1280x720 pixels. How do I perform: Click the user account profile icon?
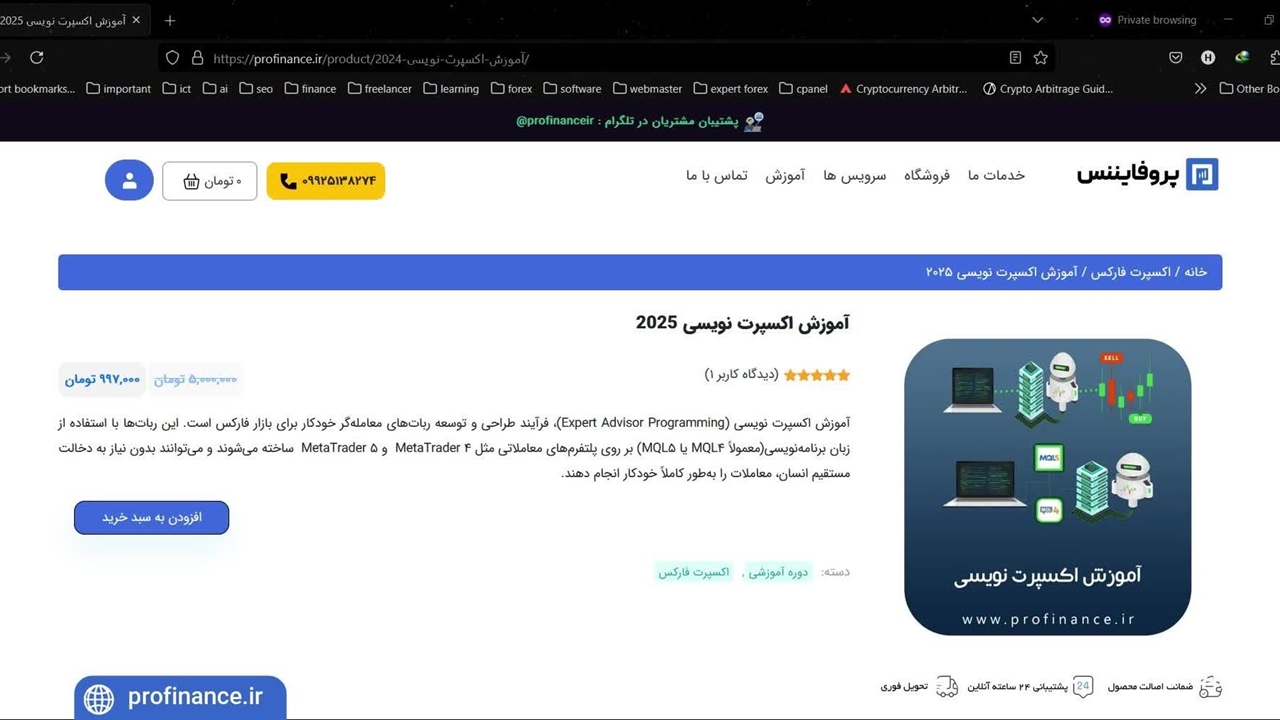pyautogui.click(x=129, y=181)
